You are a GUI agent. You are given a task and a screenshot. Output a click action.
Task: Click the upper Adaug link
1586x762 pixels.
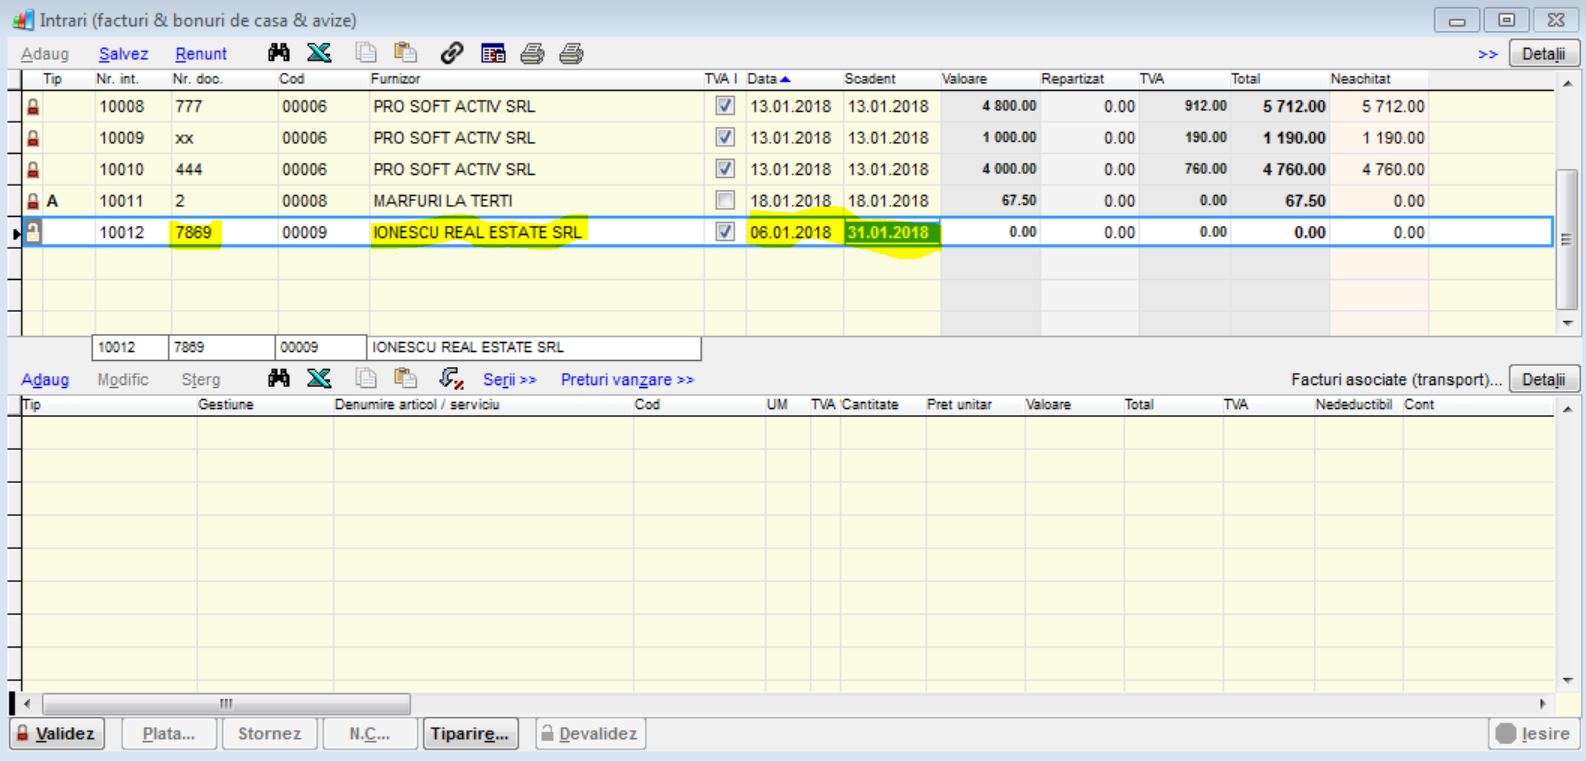(x=45, y=54)
